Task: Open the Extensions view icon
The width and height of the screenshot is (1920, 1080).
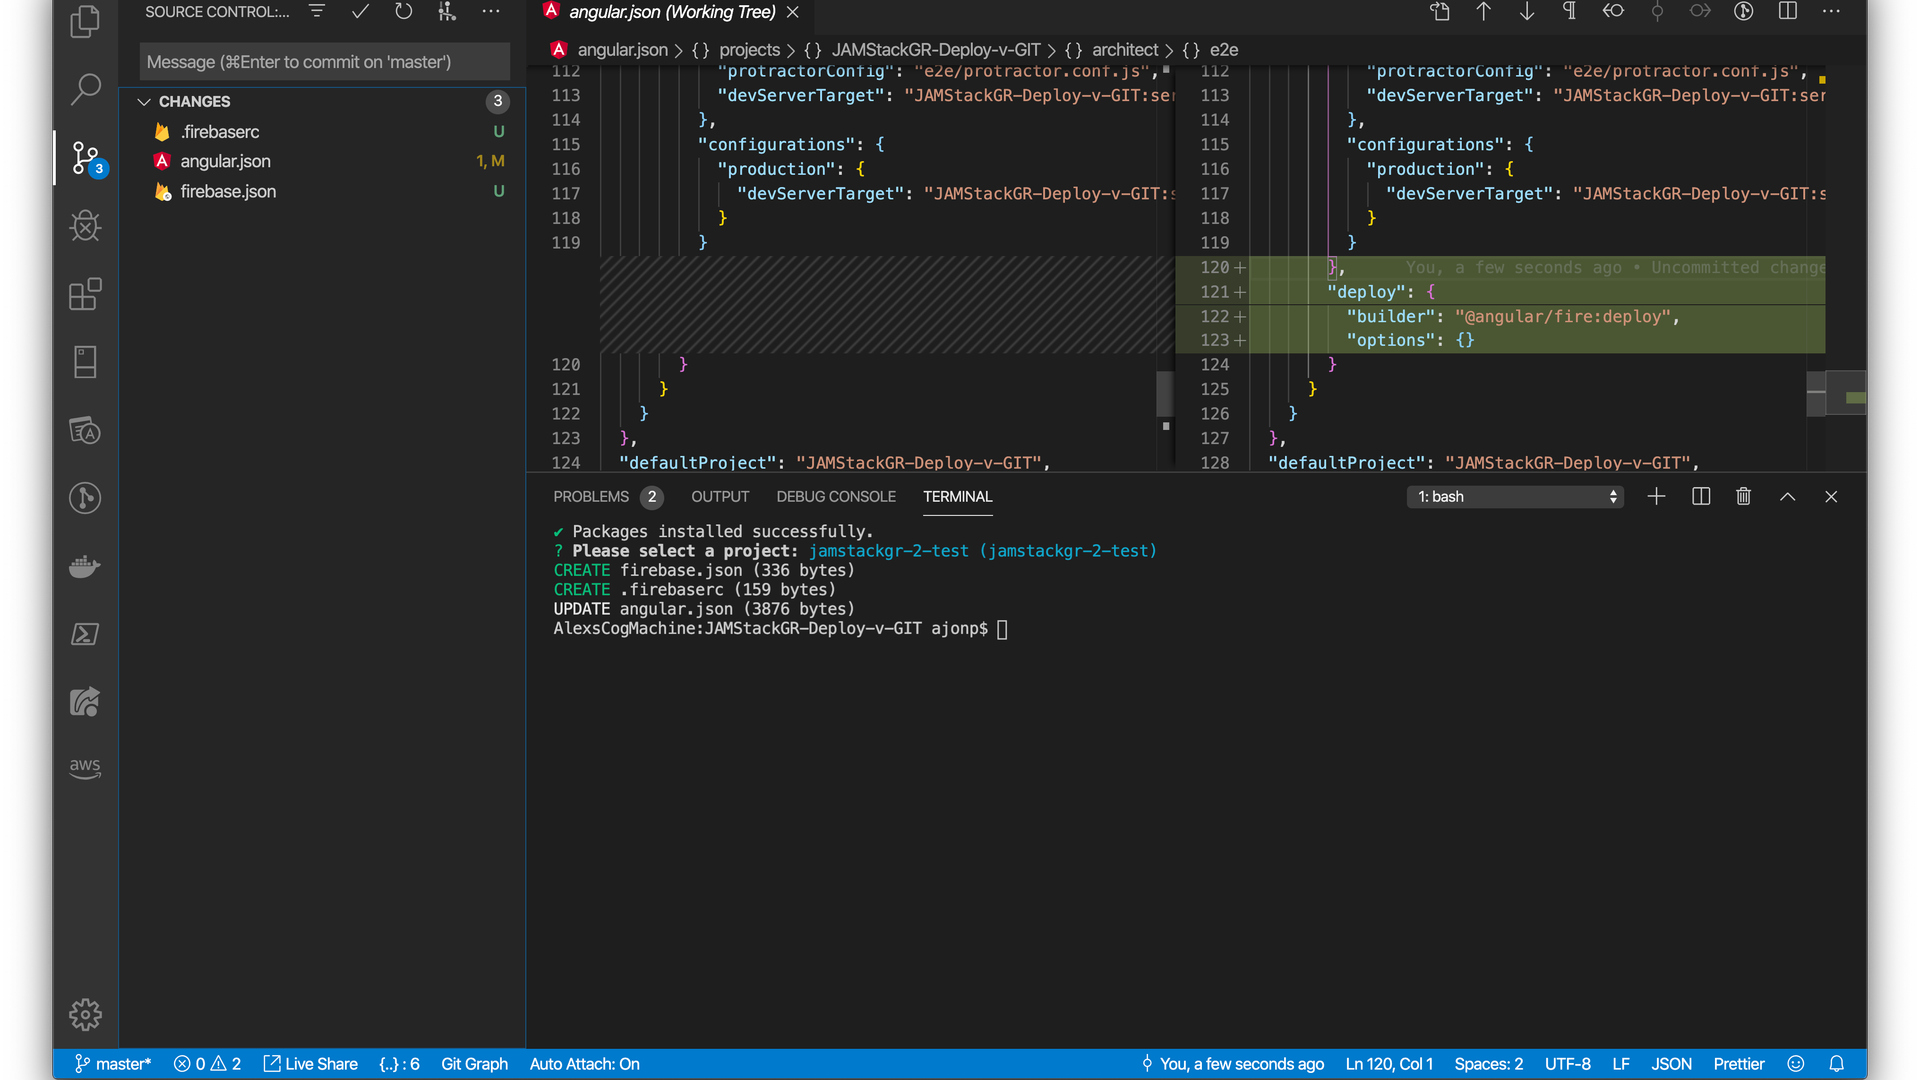Action: 85,294
